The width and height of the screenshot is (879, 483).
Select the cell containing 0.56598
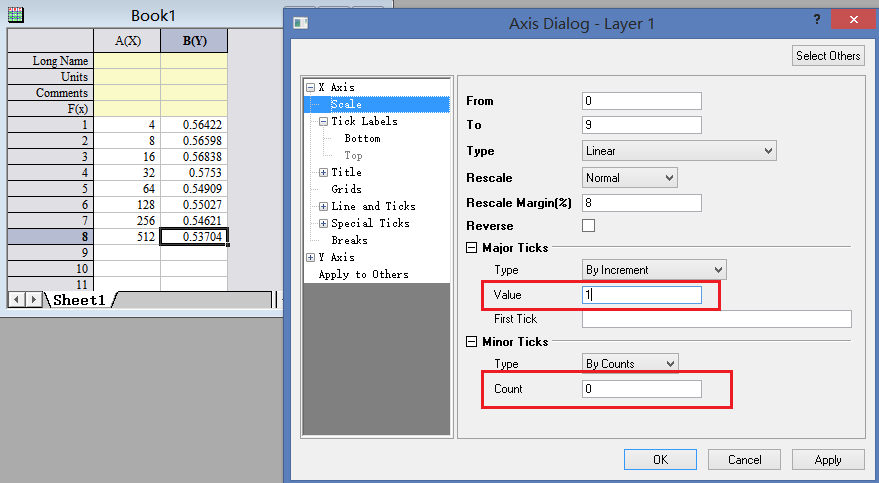tap(195, 141)
